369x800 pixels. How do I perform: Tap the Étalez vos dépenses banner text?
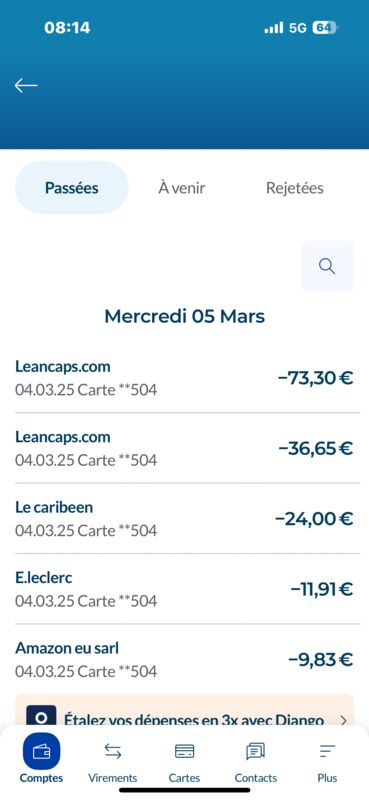coord(194,720)
